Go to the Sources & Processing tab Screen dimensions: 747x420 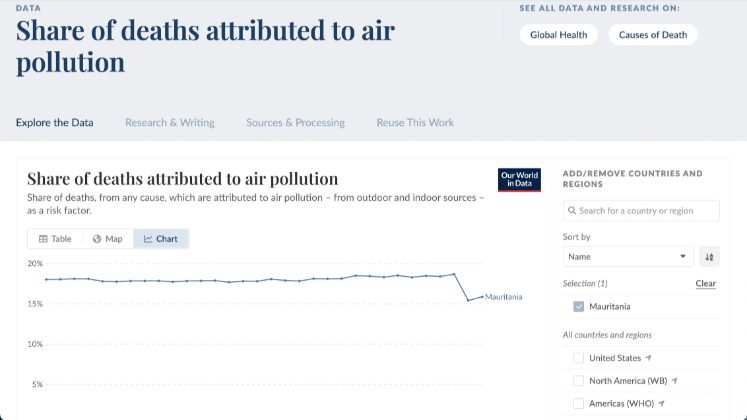coord(295,123)
